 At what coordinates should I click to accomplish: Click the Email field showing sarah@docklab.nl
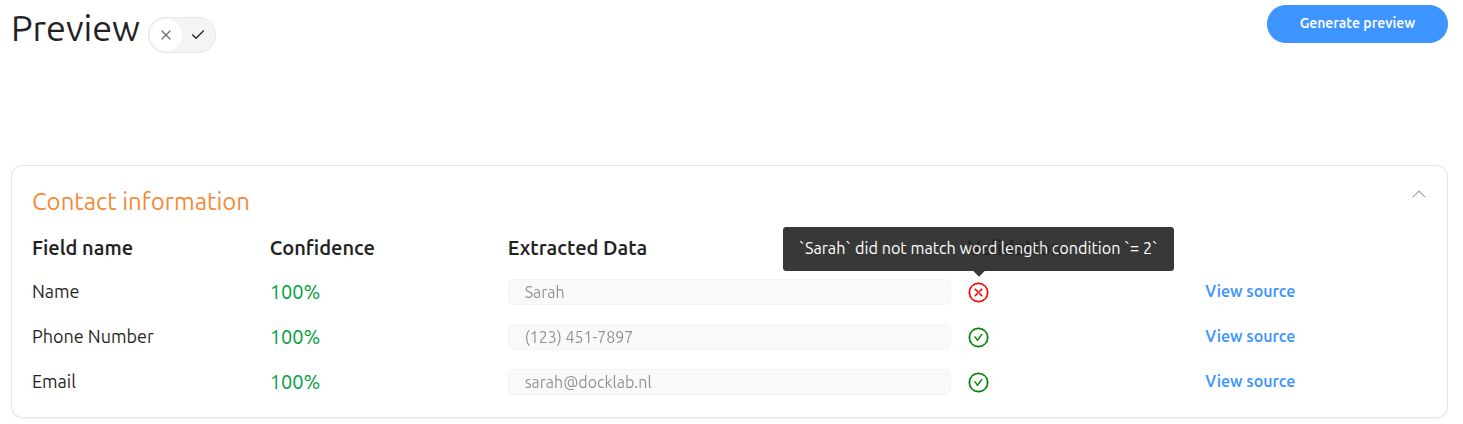click(729, 383)
